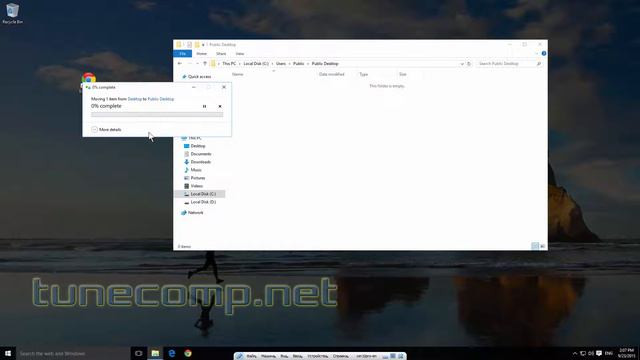
Task: Launch Google Chrome from taskbar
Action: tap(188, 353)
